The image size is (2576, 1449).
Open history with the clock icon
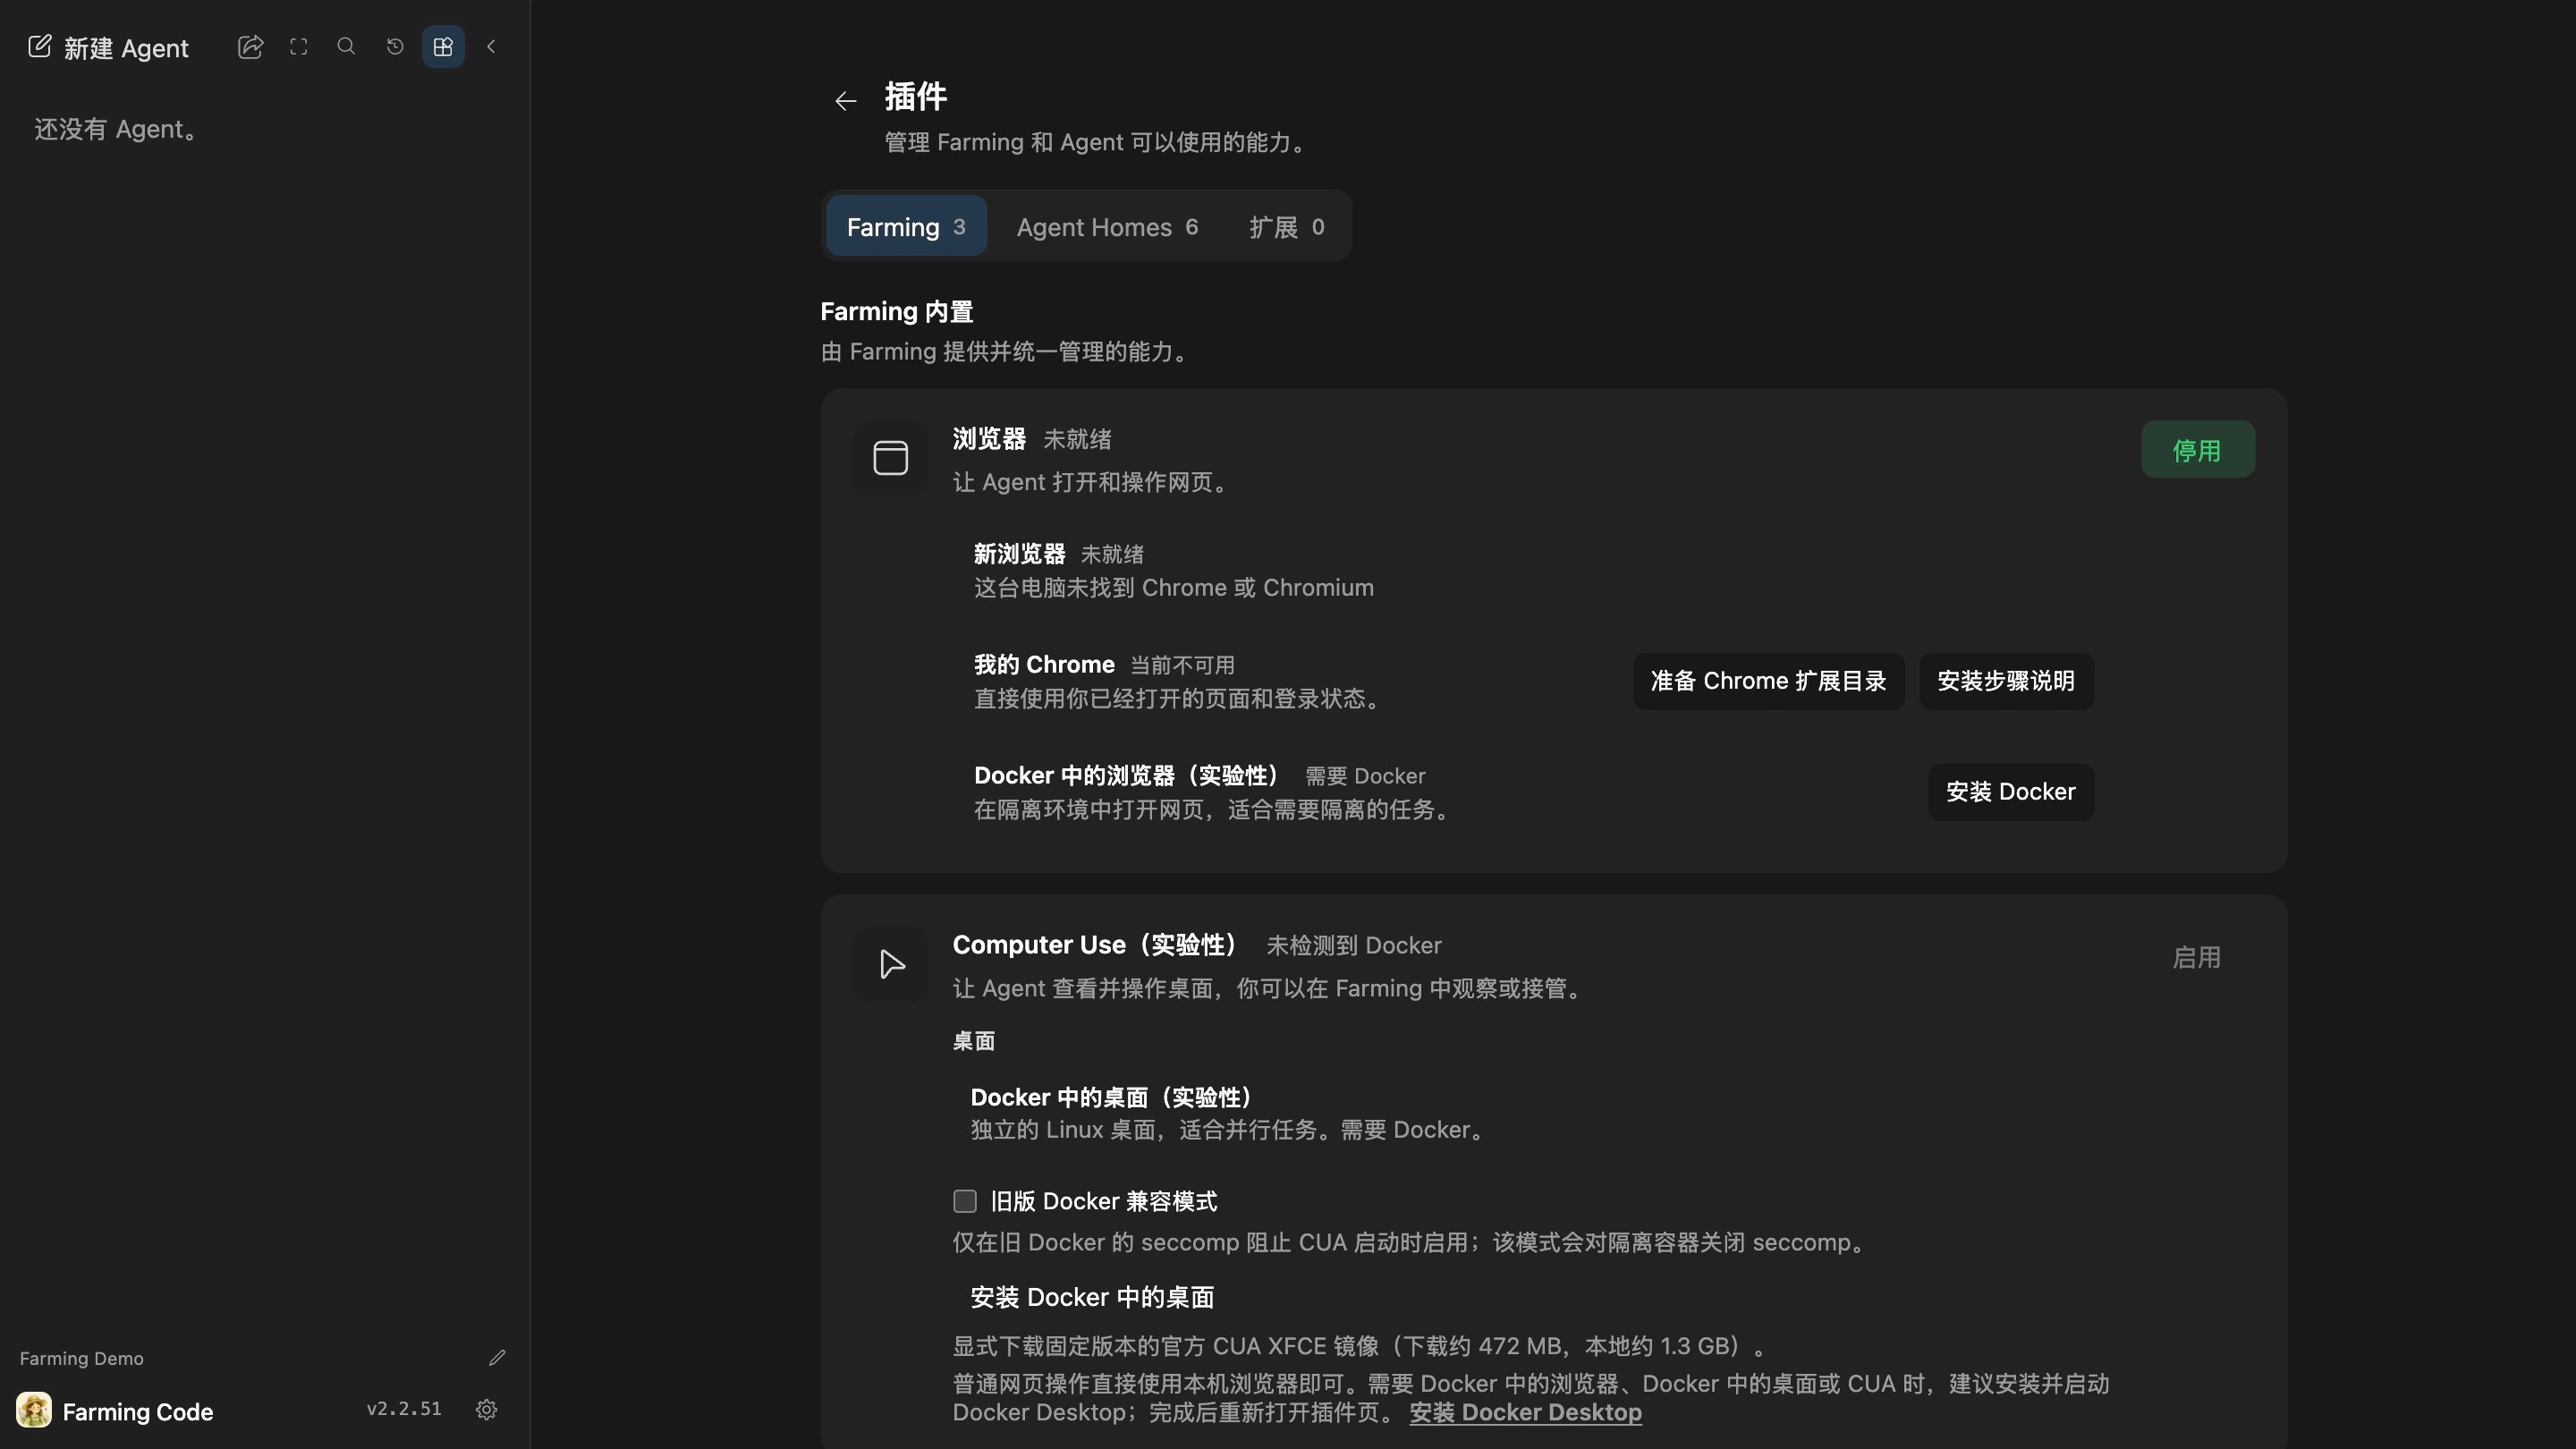pyautogui.click(x=395, y=47)
